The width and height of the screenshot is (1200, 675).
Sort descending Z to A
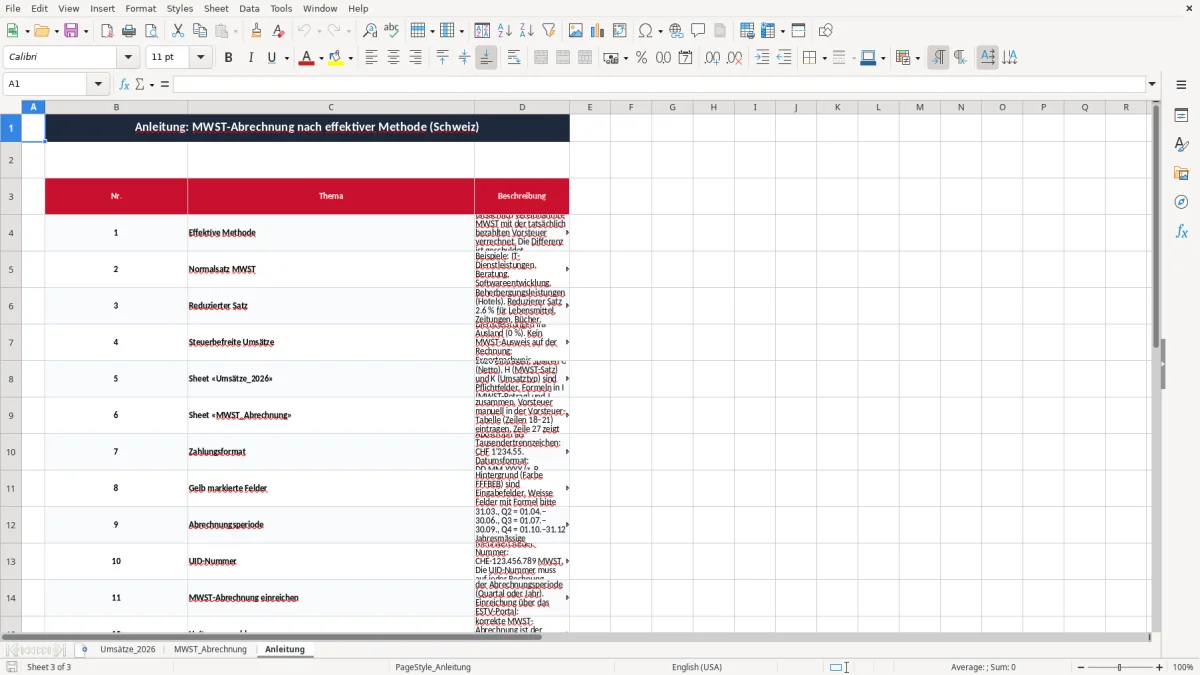coord(526,31)
